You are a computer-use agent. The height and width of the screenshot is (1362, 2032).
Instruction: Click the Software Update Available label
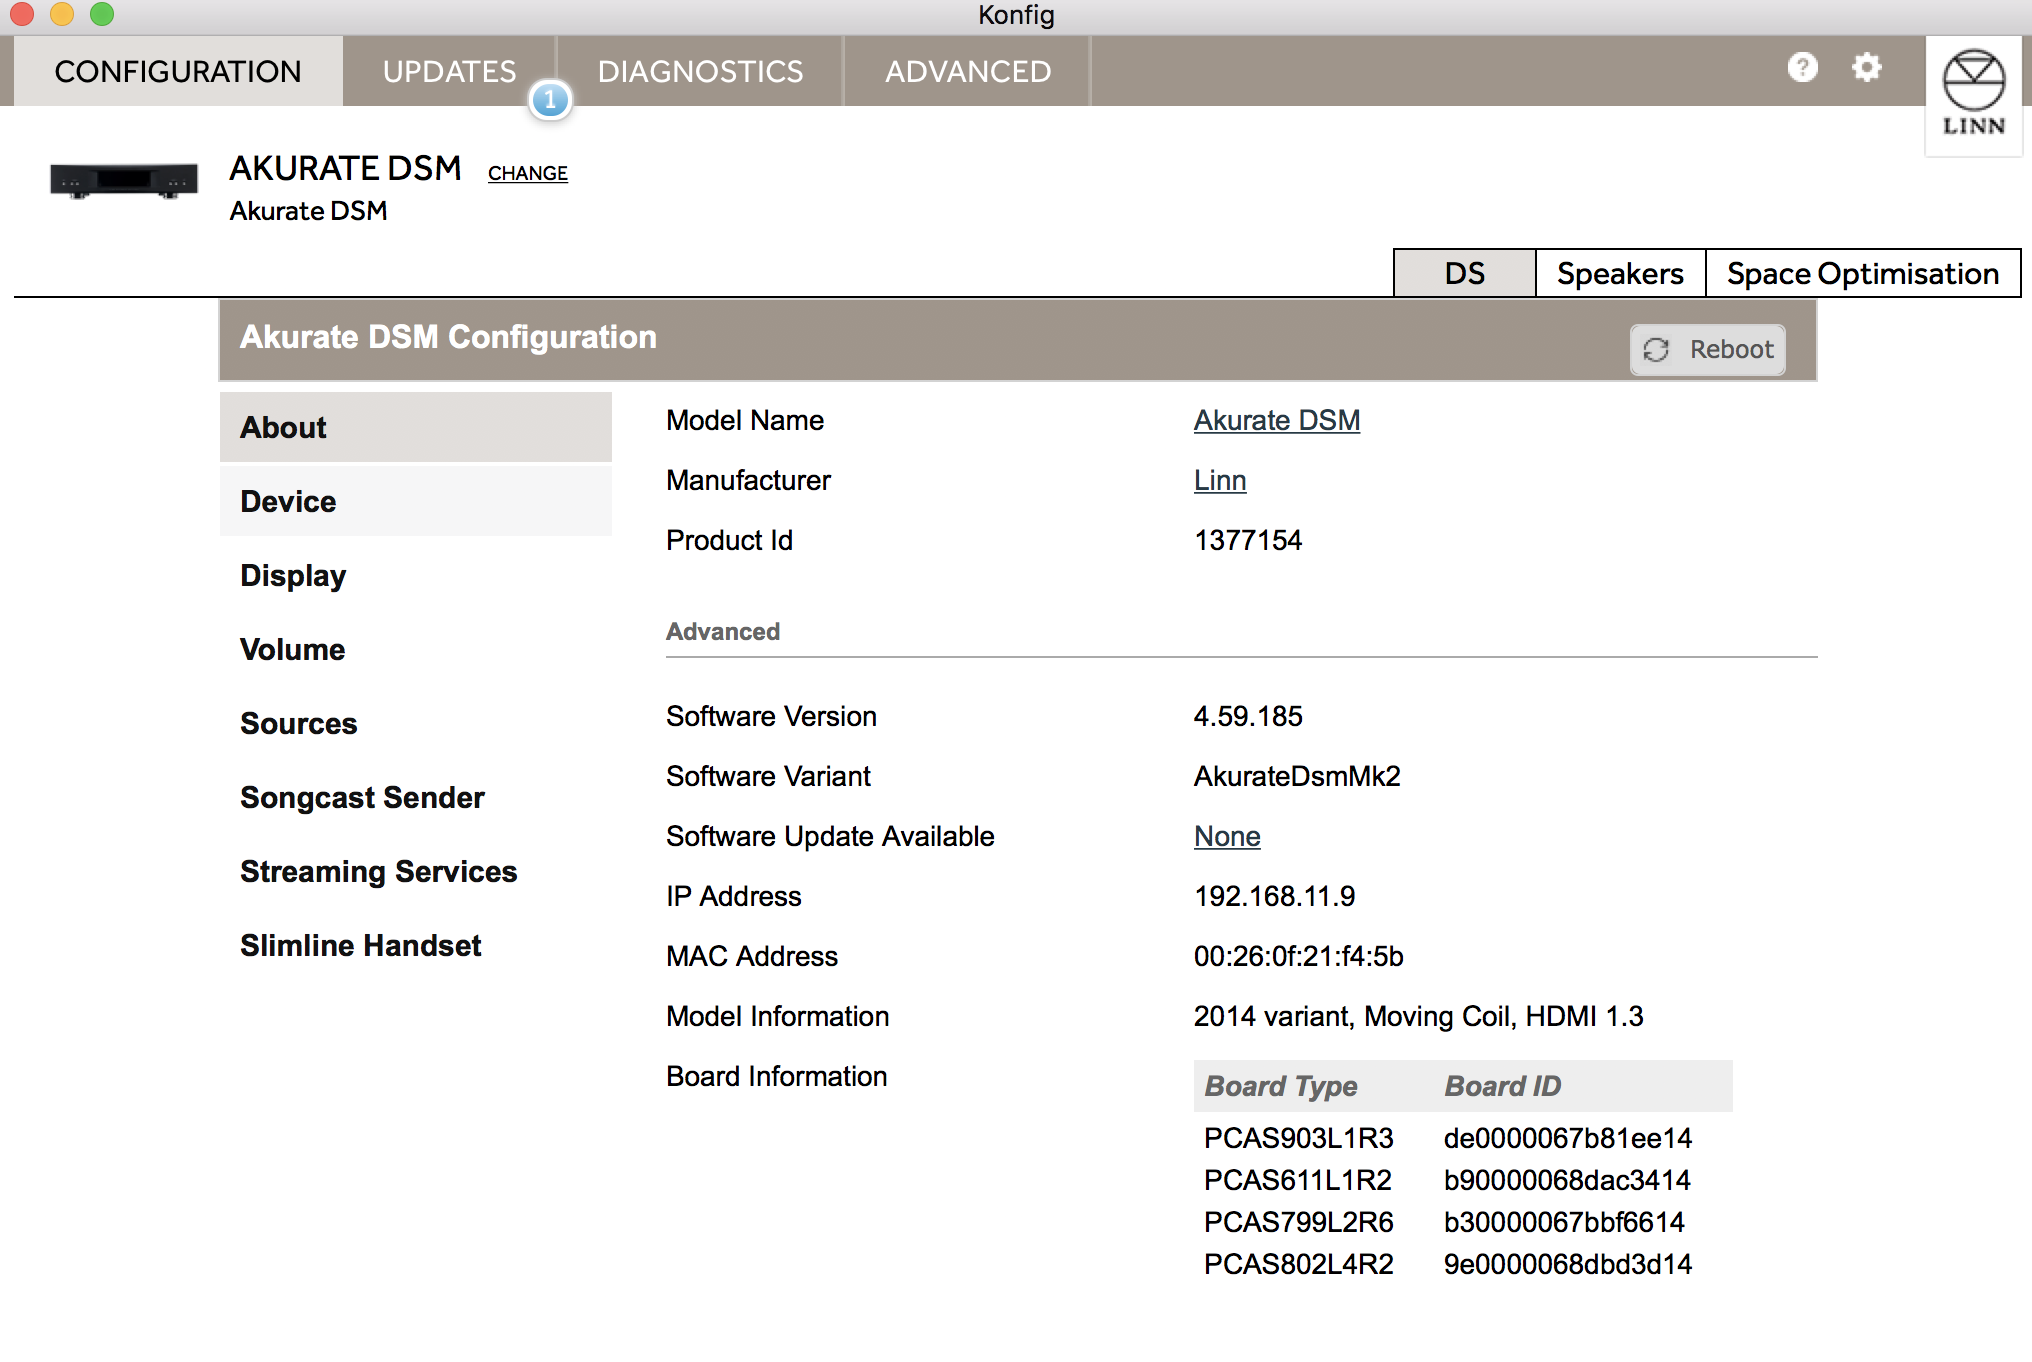(x=830, y=836)
